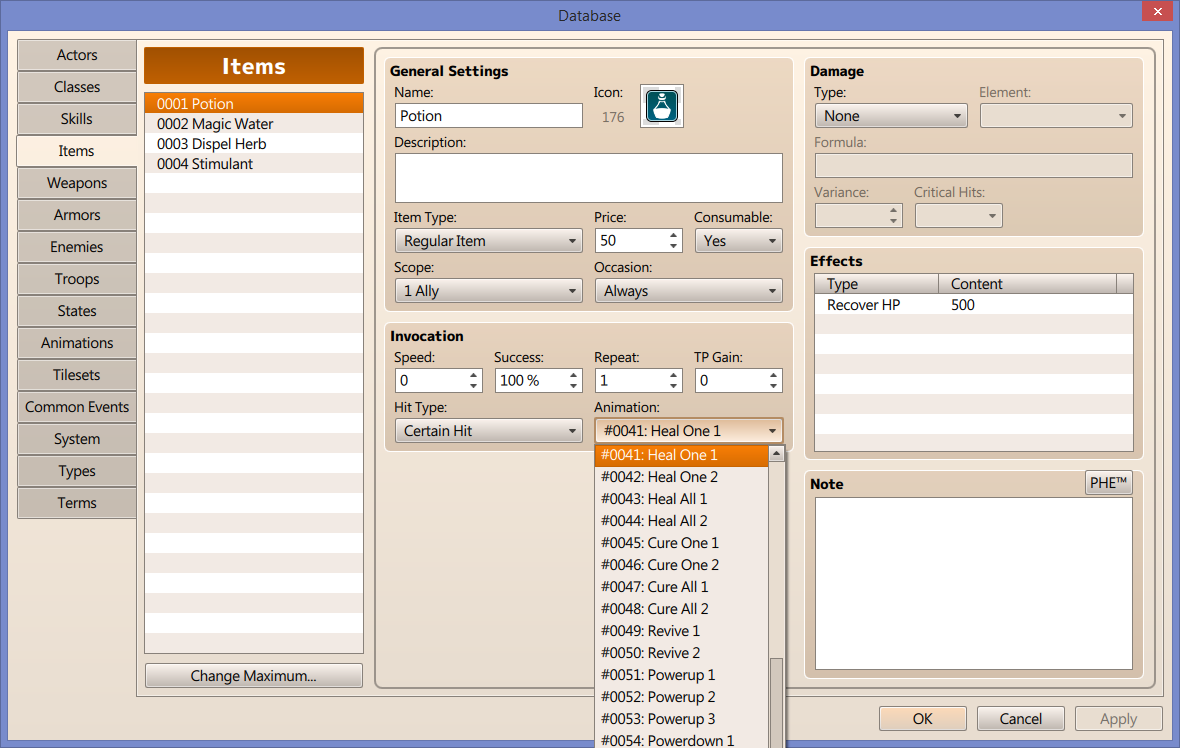Go to the Skills tab

point(77,119)
